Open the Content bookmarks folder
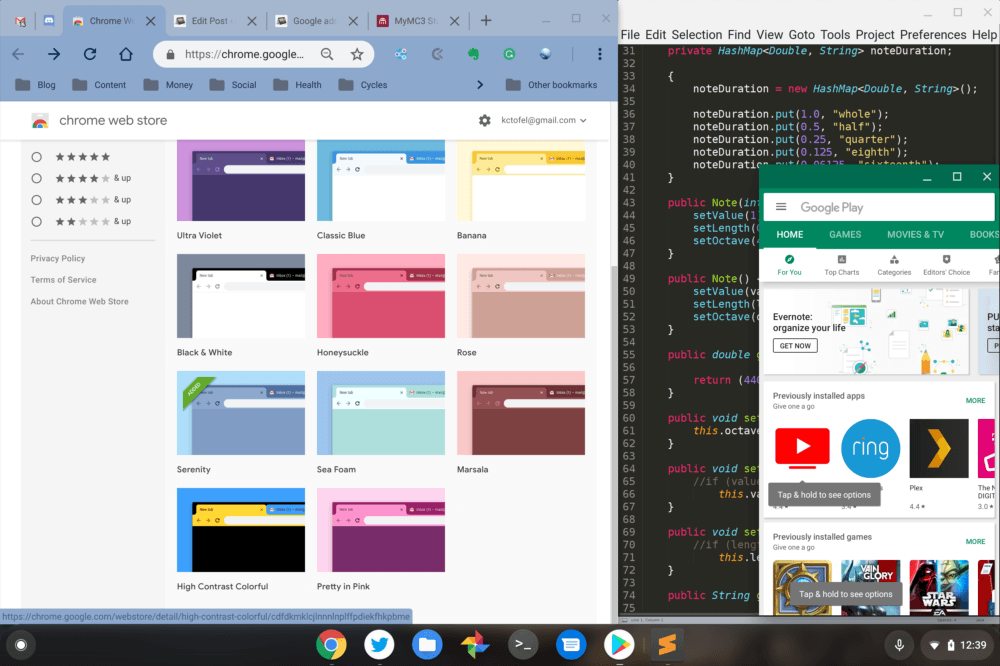This screenshot has height=666, width=1000. [99, 85]
